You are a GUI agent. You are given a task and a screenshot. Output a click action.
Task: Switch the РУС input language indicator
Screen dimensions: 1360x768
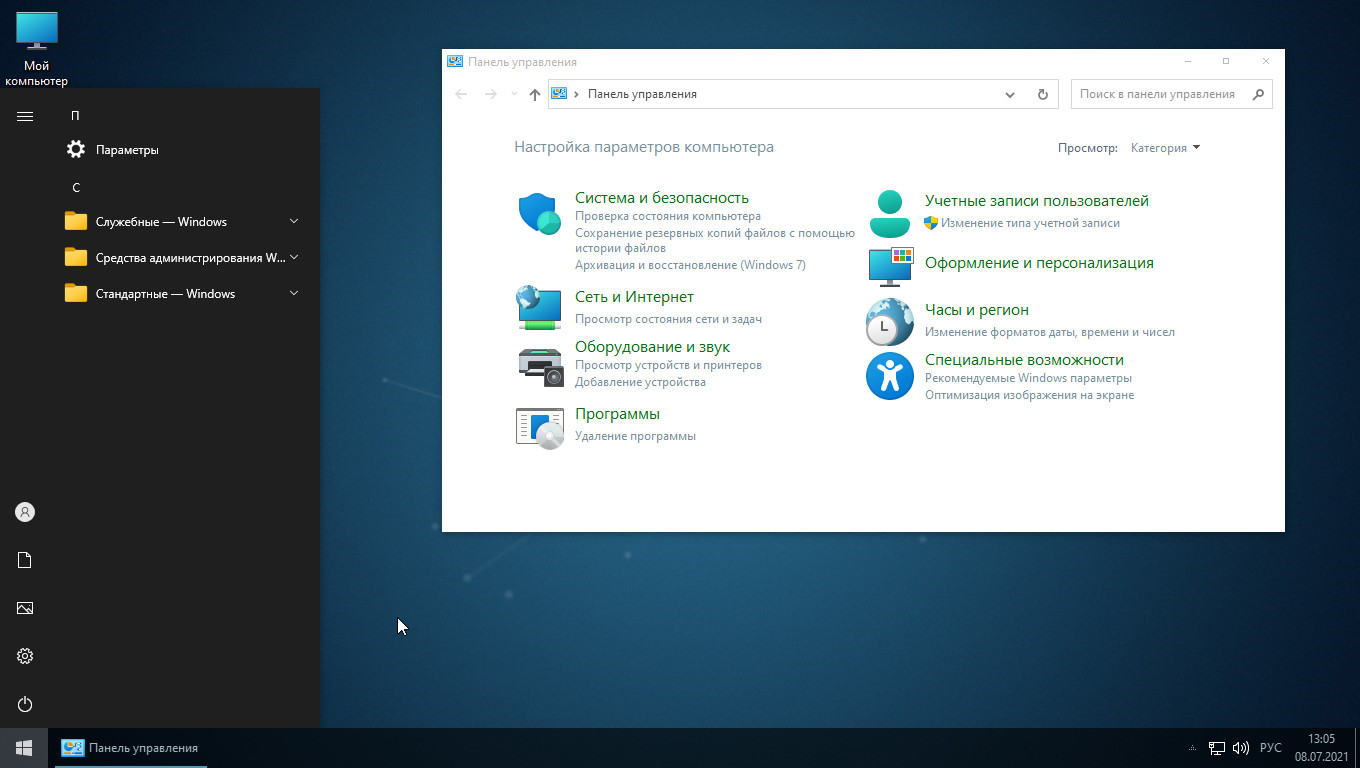tap(1271, 748)
